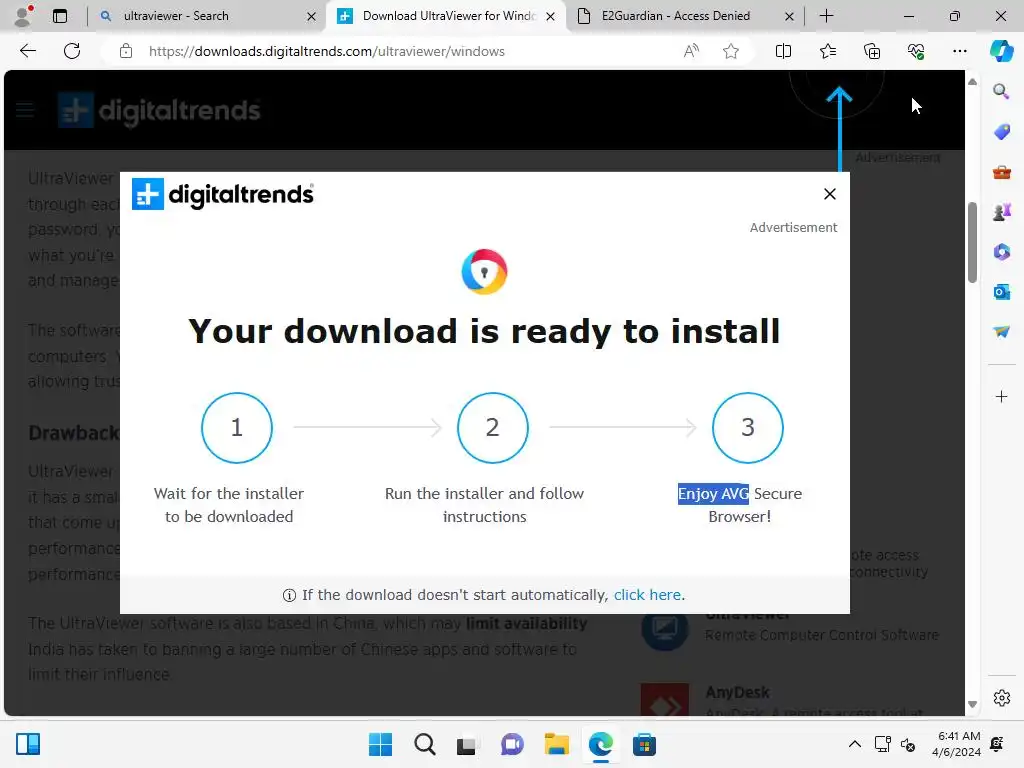
Task: Click 'Wait for the installer to be downloaded' text
Action: coord(229,505)
